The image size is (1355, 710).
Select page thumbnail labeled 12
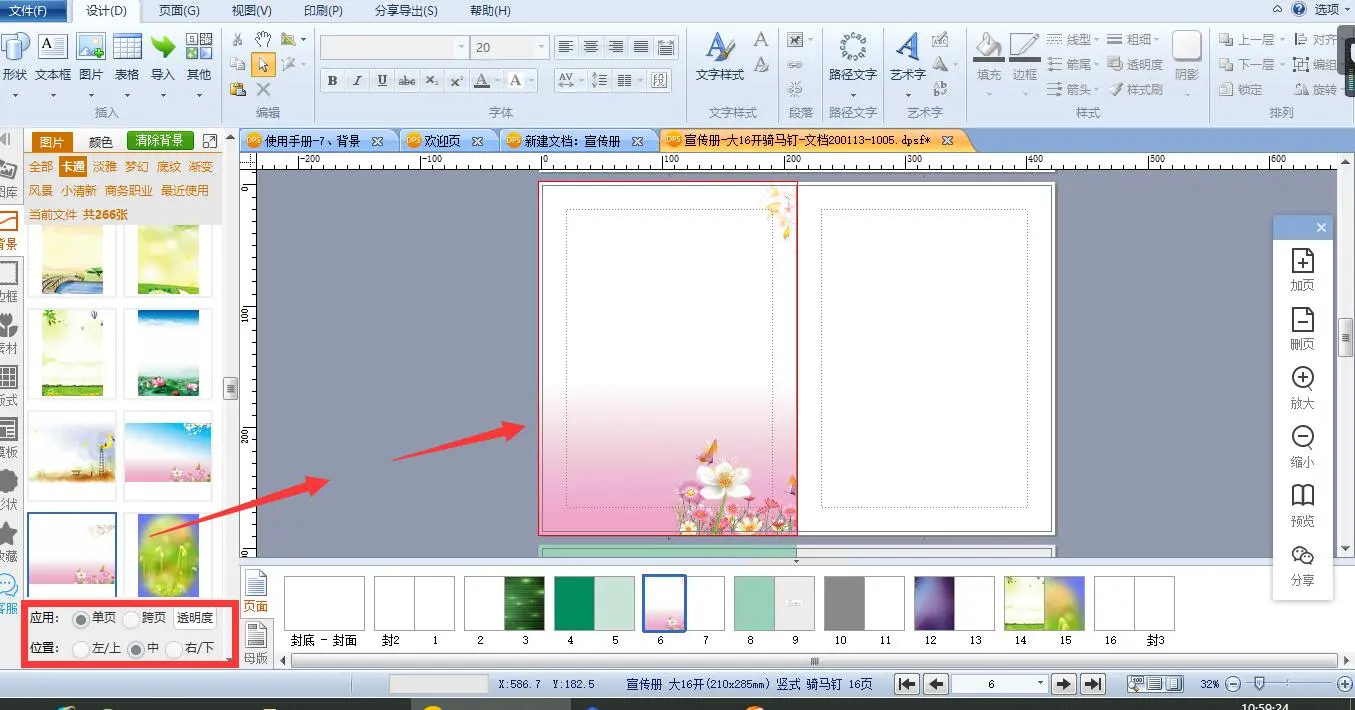tap(933, 603)
